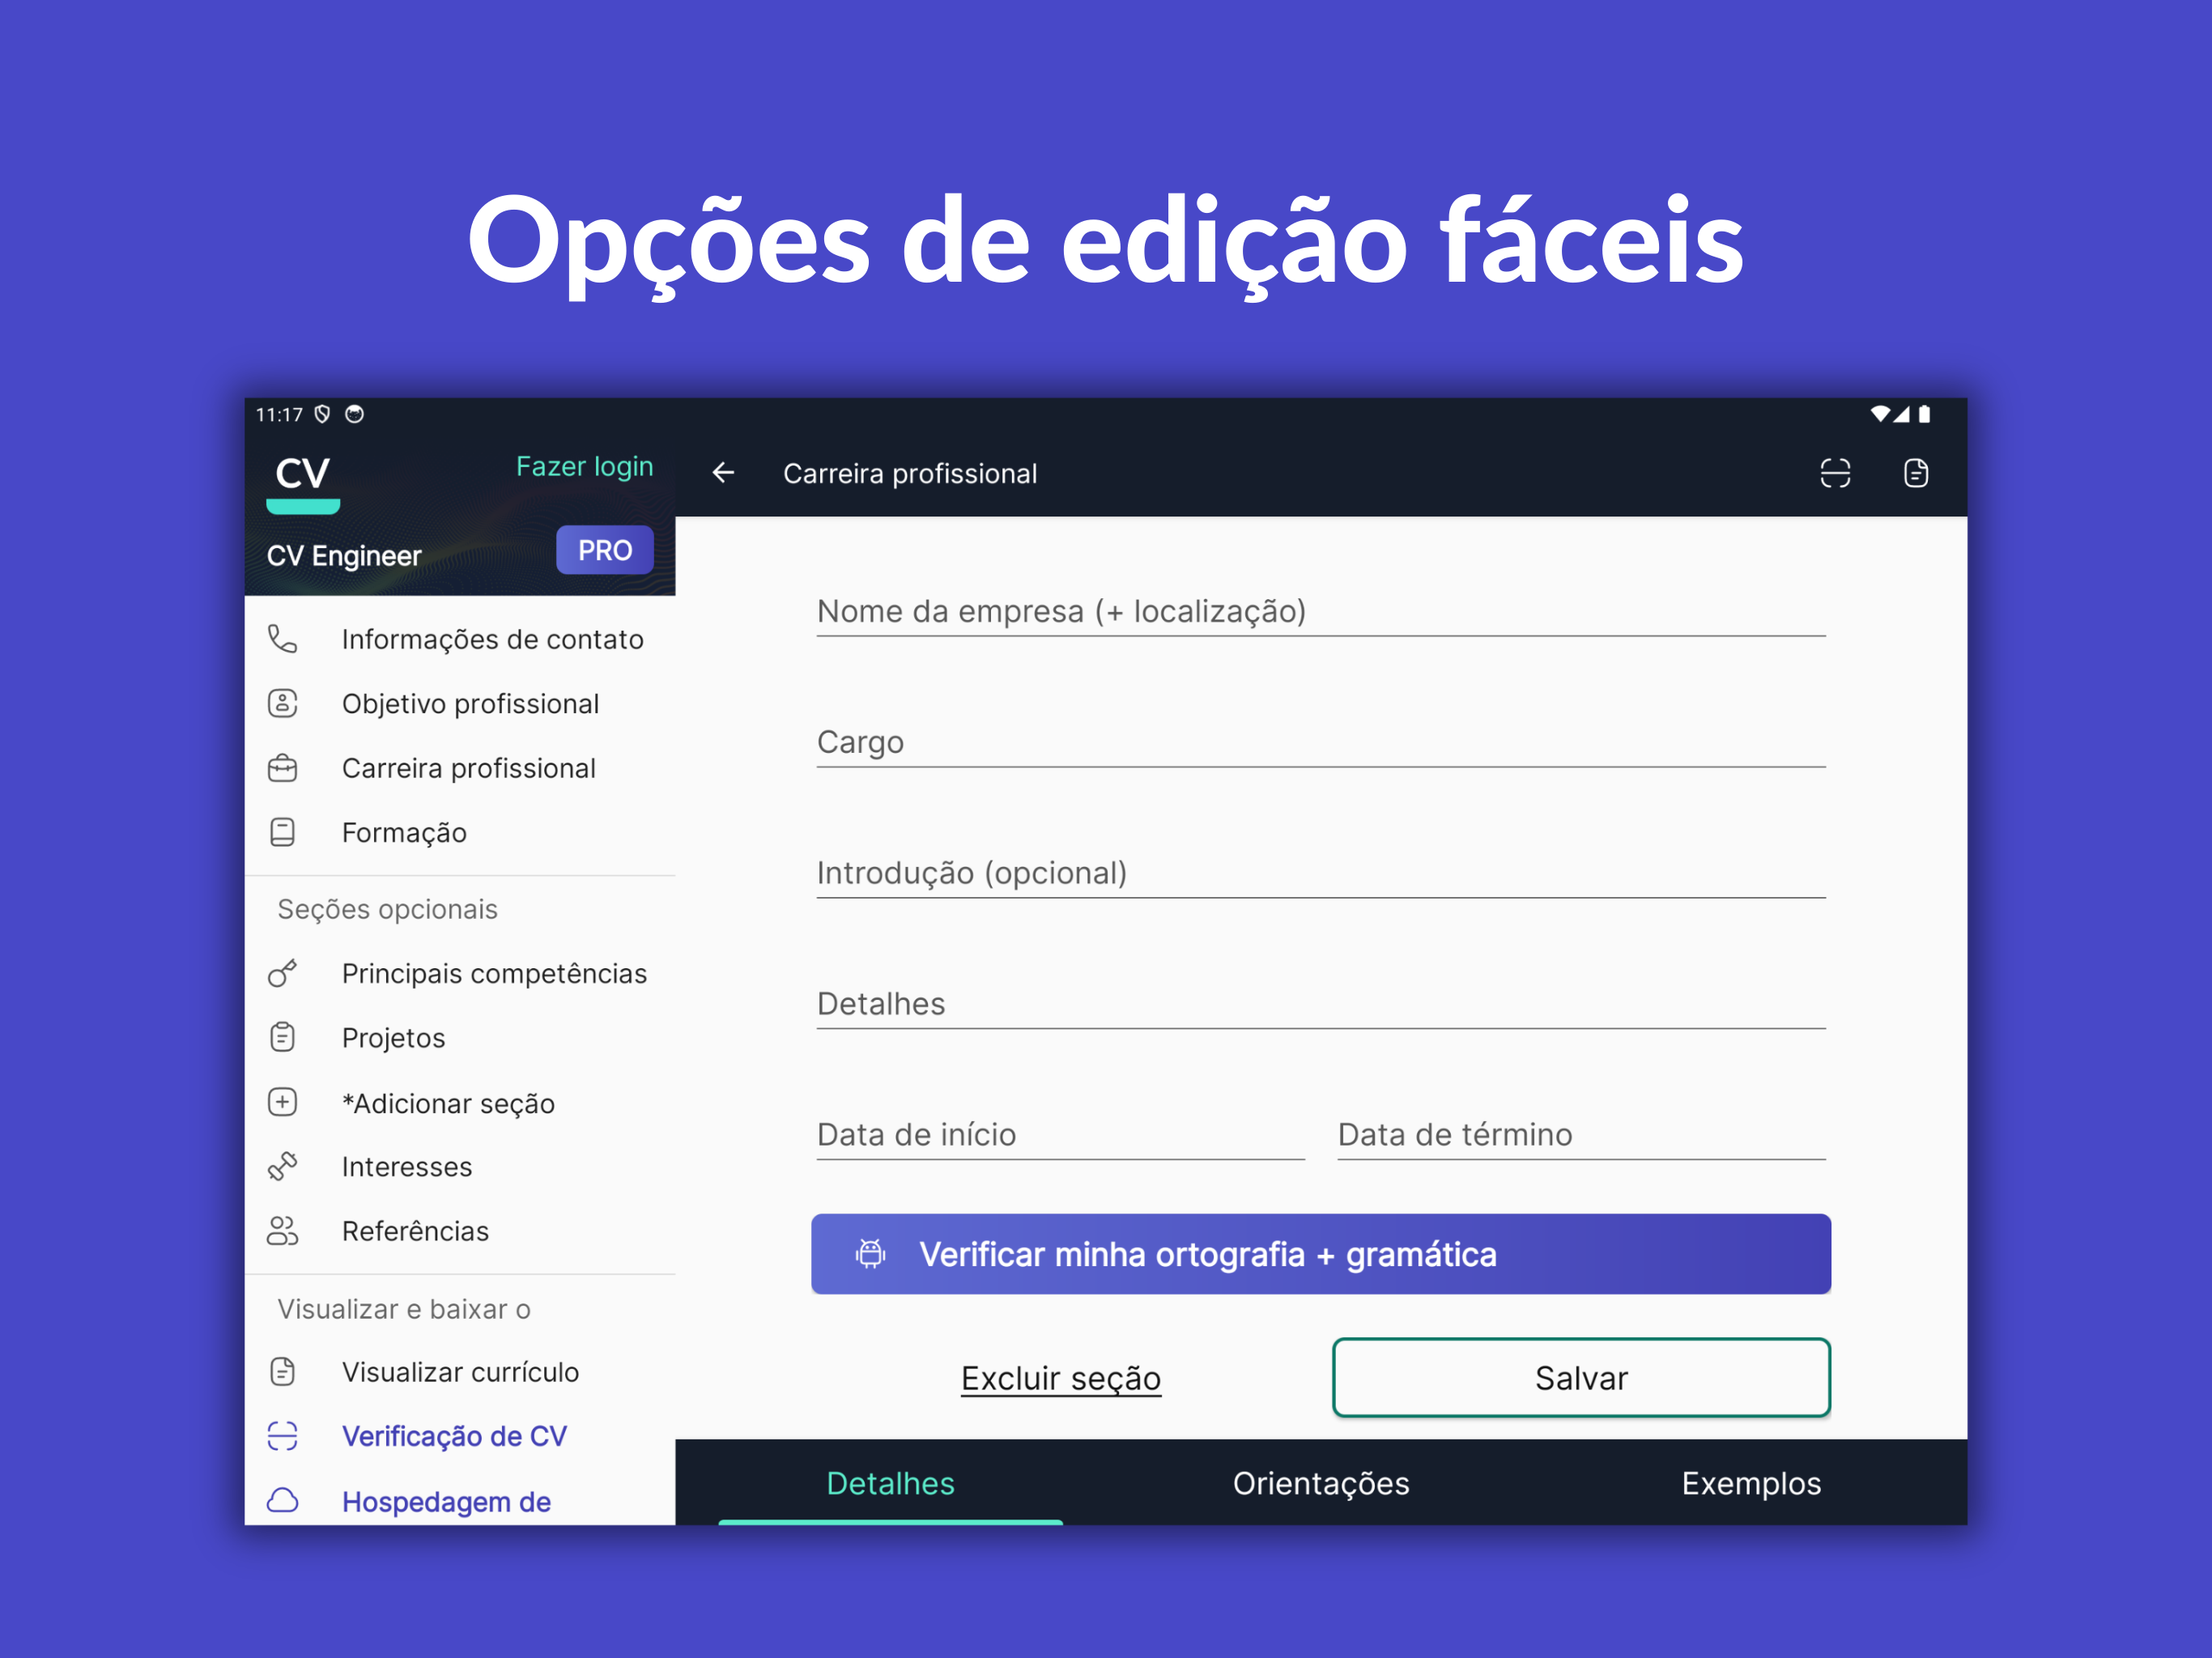Select the Data de início field
The height and width of the screenshot is (1658, 2212).
click(1061, 1134)
